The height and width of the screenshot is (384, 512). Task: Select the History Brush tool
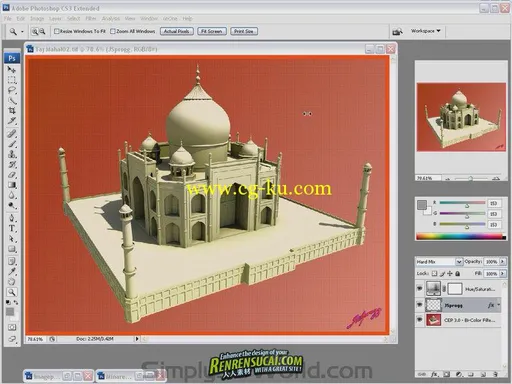pos(12,164)
